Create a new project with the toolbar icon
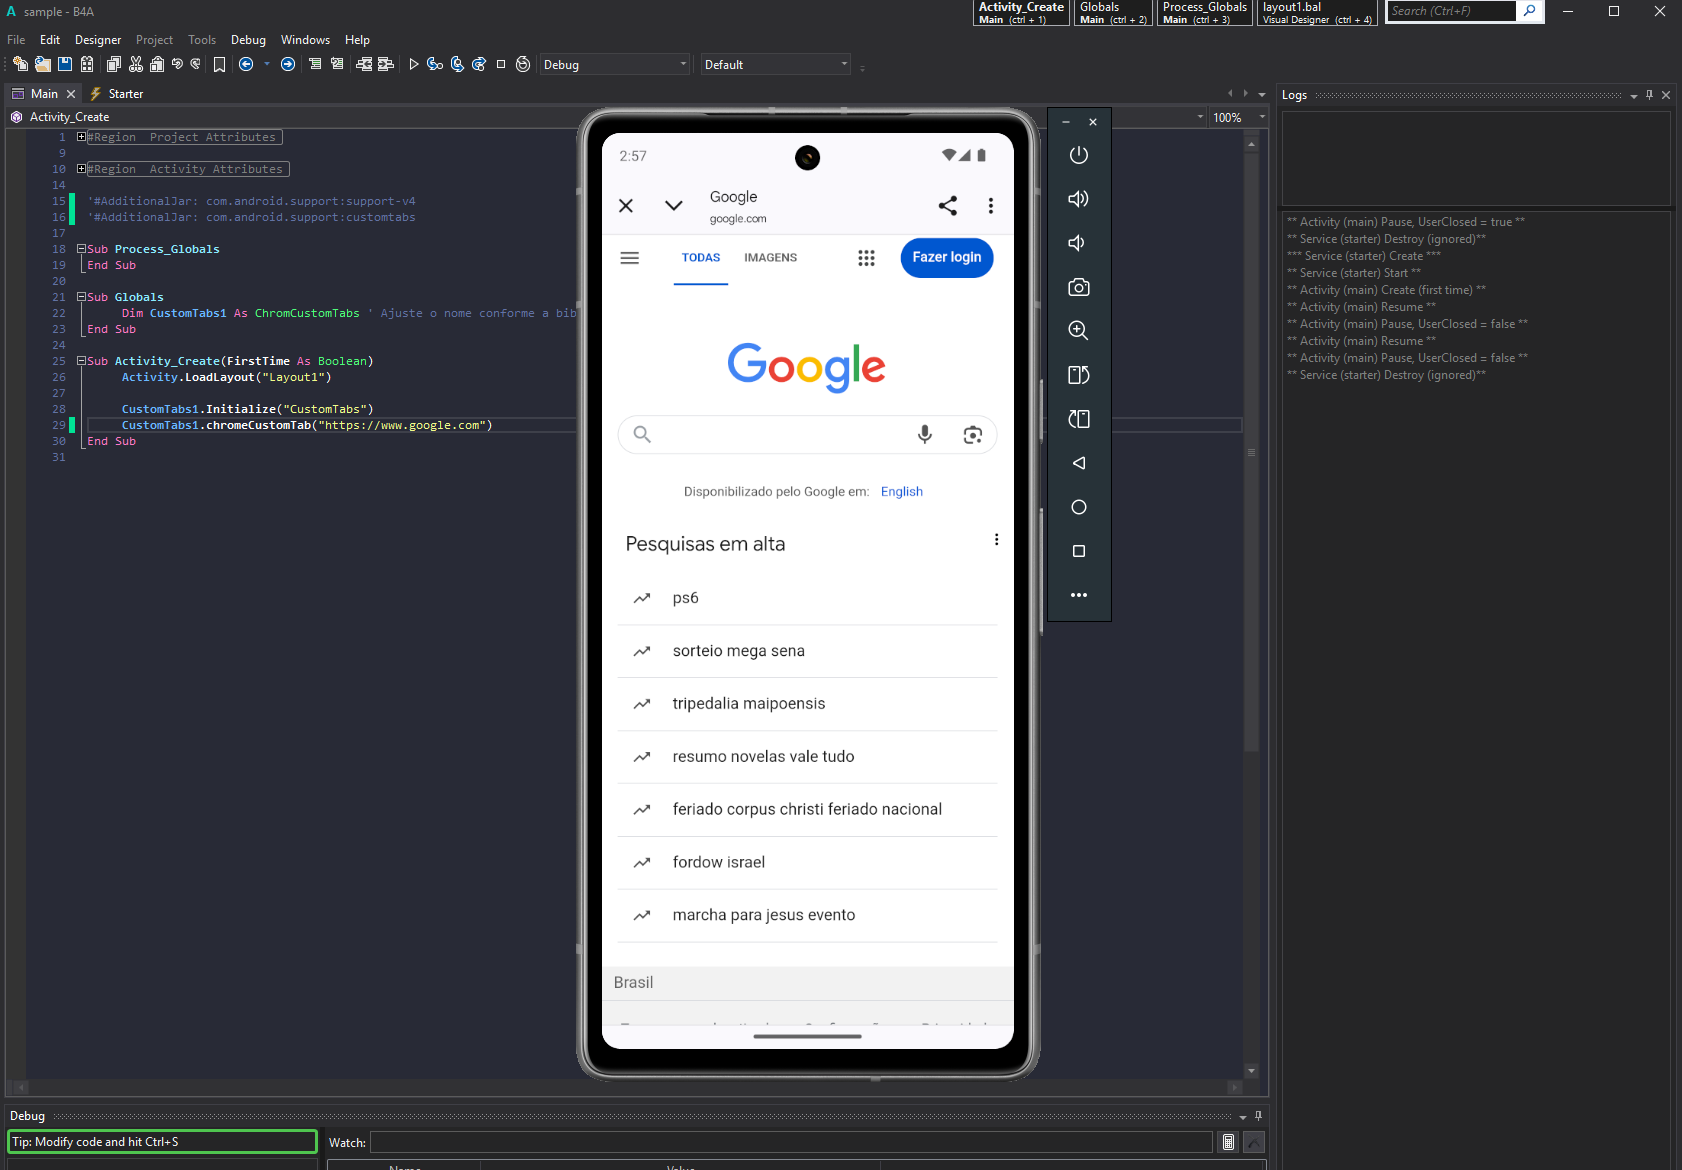This screenshot has width=1682, height=1170. pyautogui.click(x=20, y=64)
